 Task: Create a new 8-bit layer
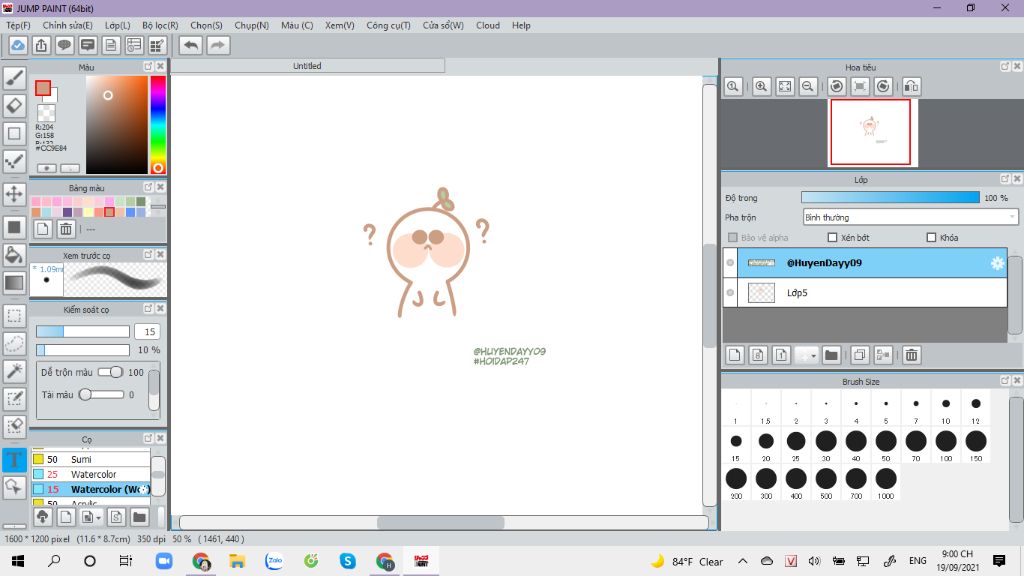coord(758,355)
